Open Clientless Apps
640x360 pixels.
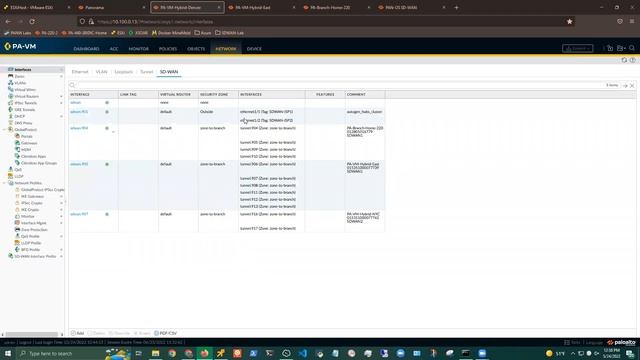33,156
